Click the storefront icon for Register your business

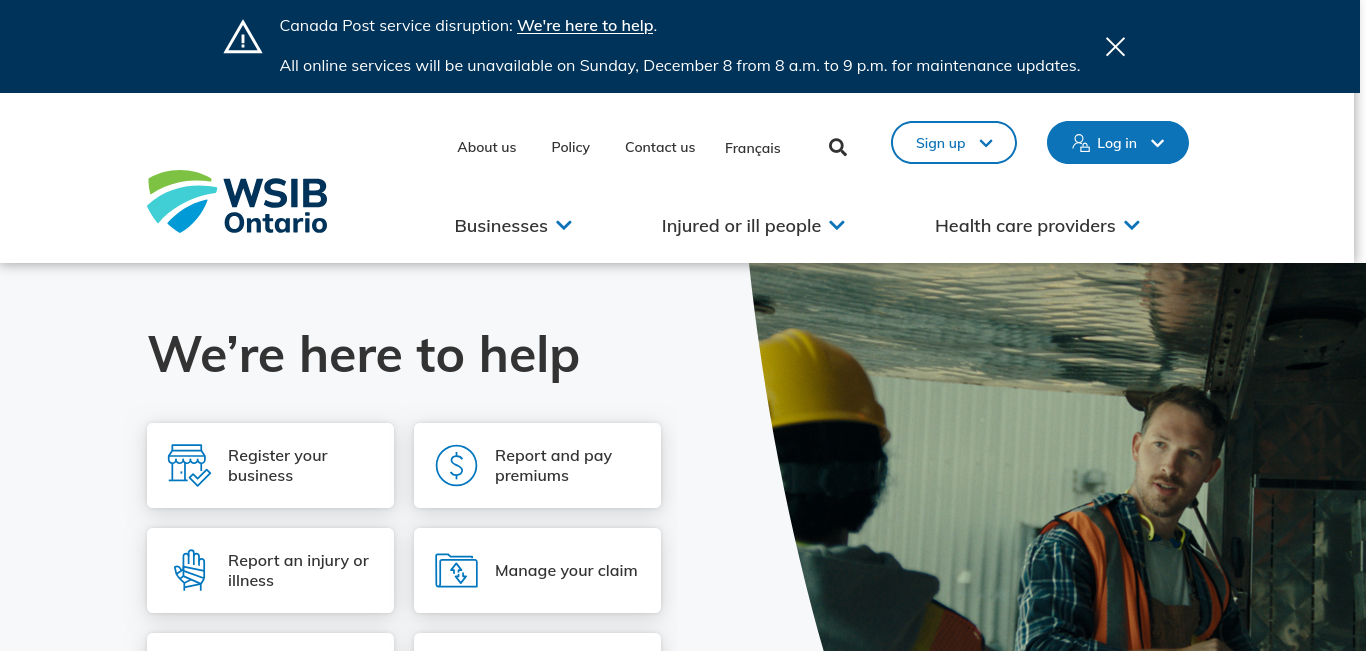coord(189,465)
